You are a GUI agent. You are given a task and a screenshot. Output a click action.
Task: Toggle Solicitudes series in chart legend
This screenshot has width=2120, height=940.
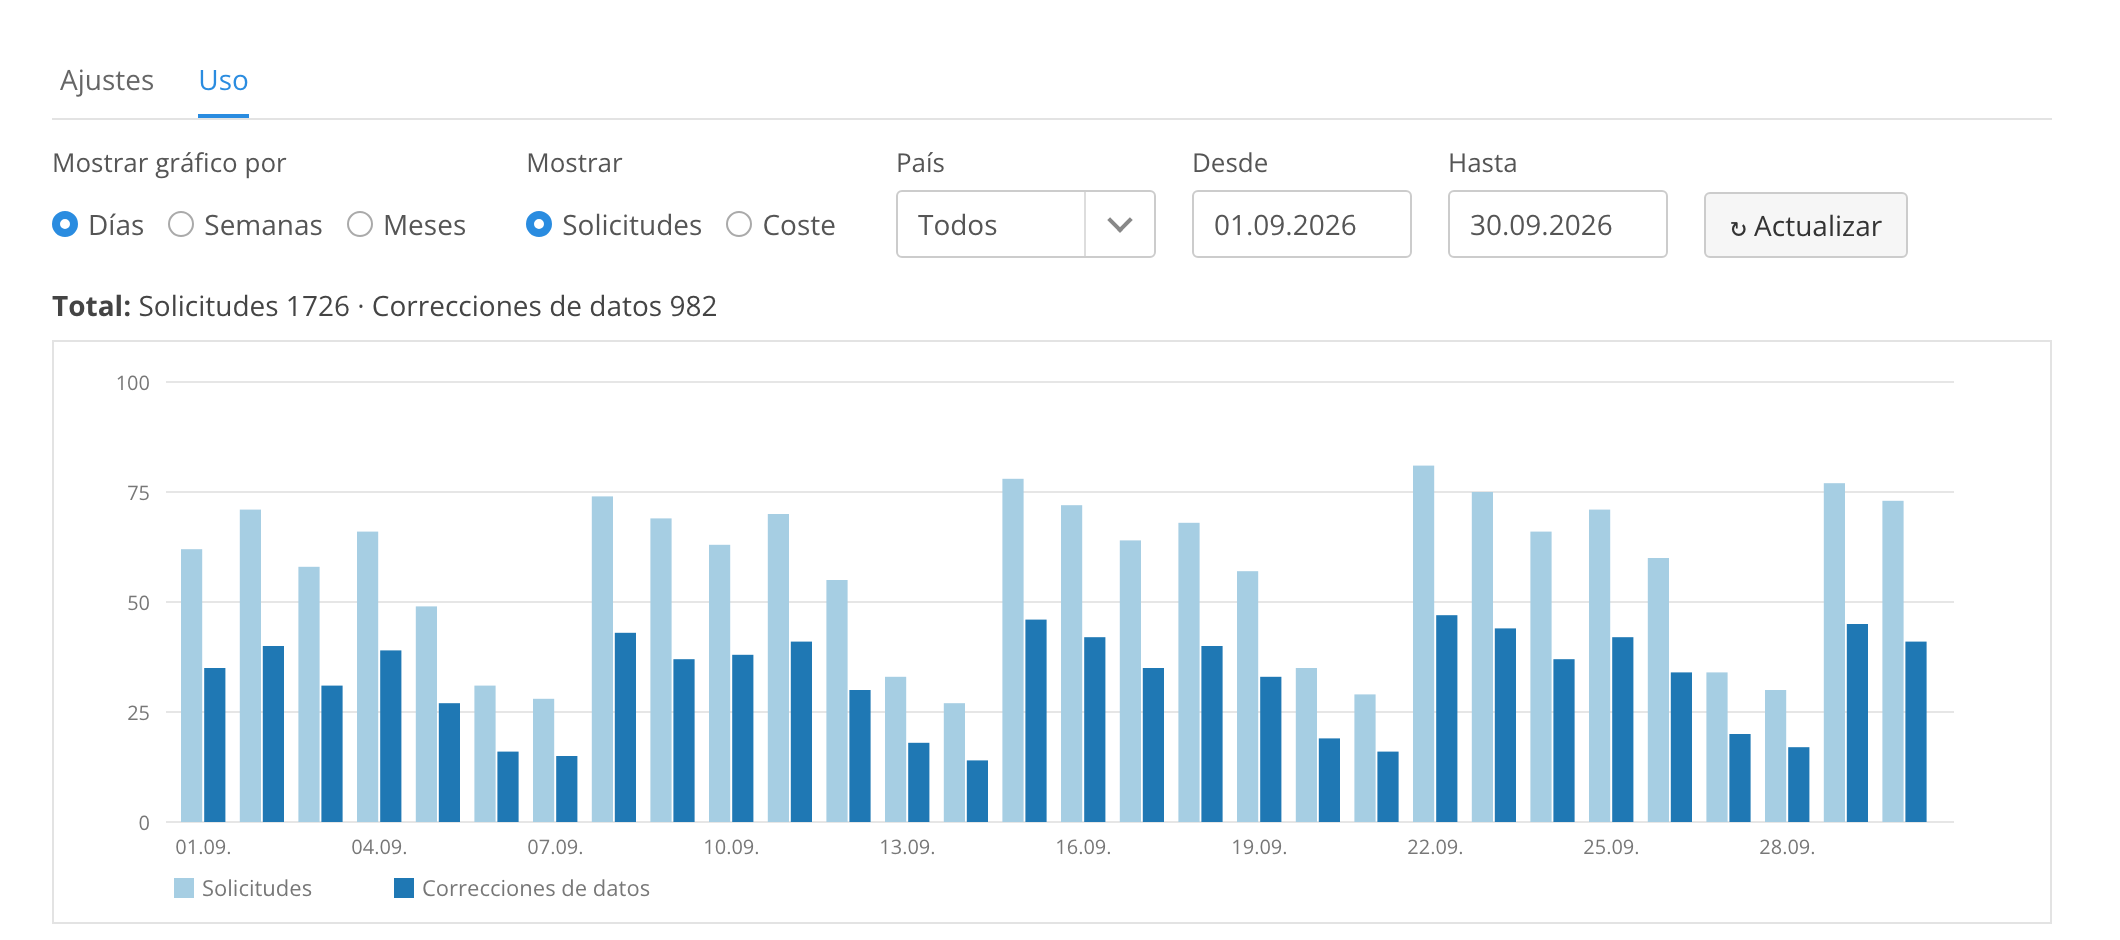[x=257, y=888]
